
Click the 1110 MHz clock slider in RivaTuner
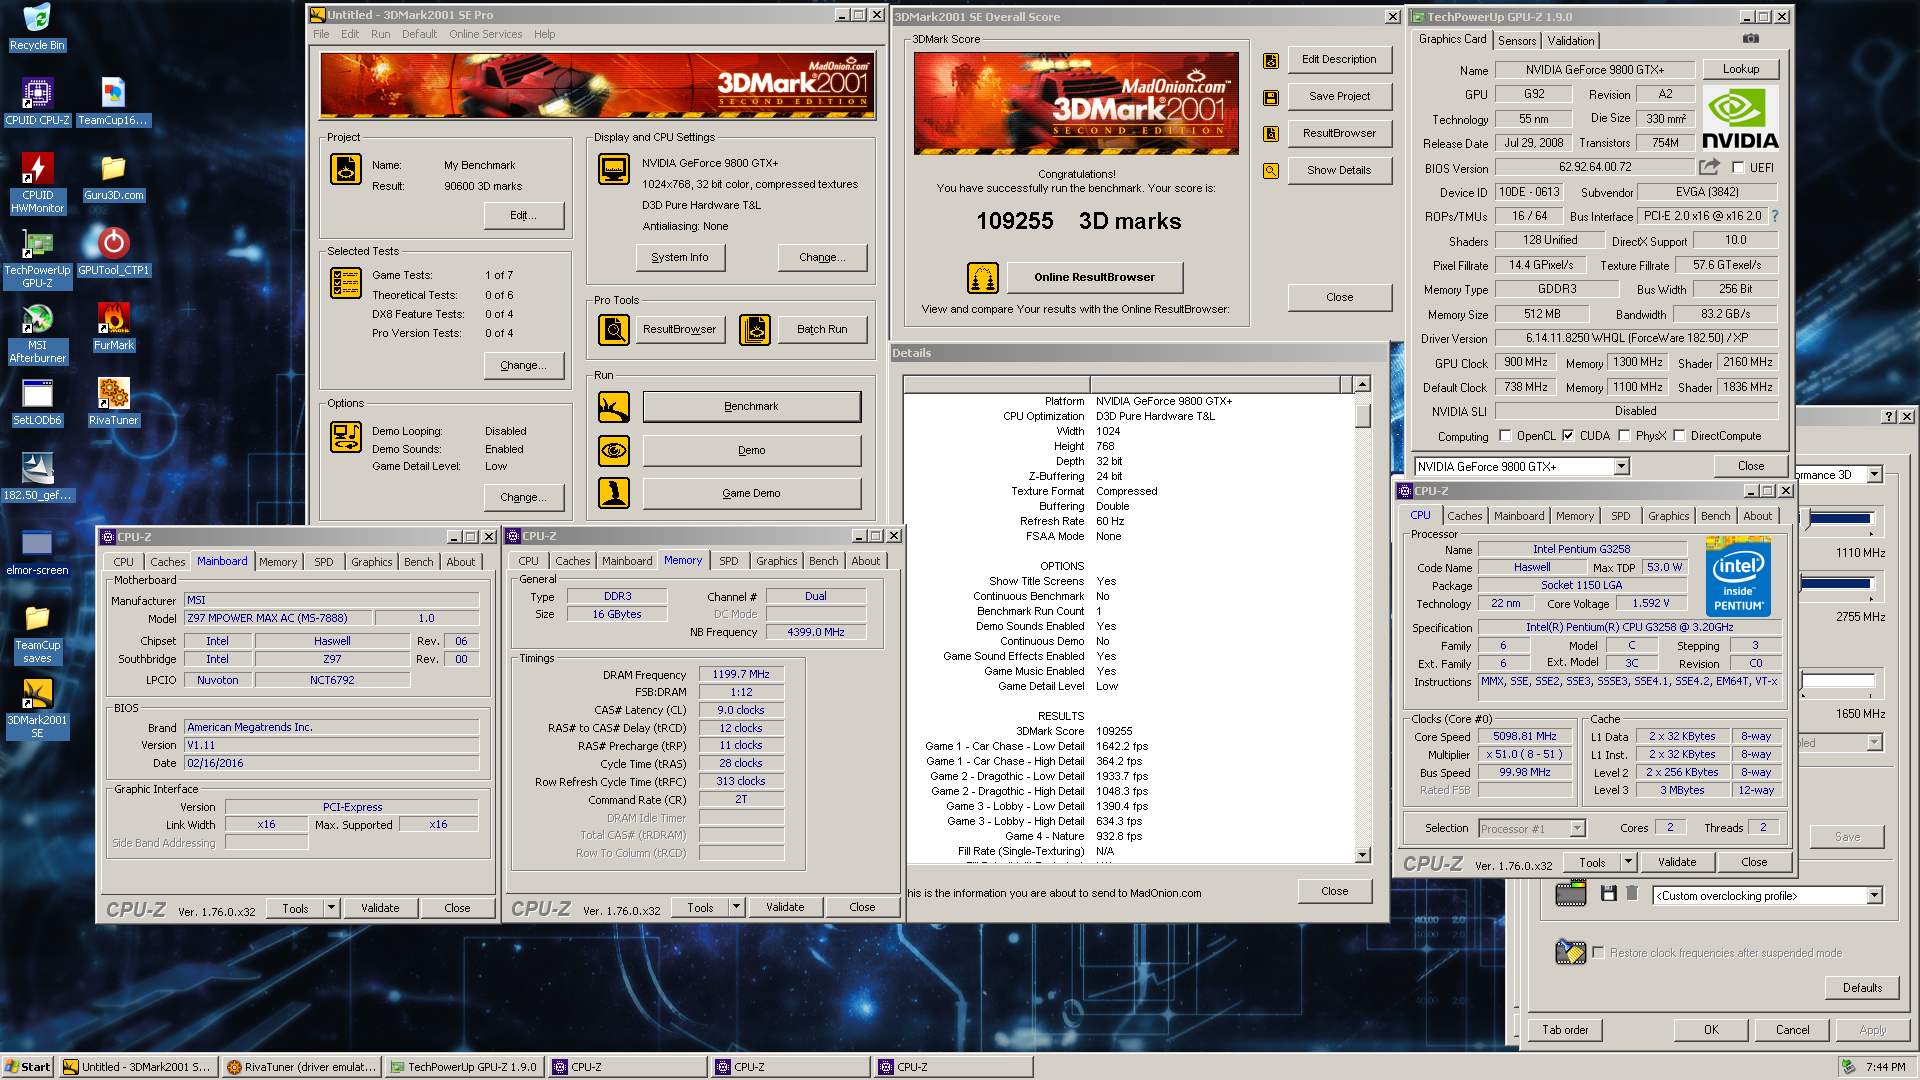[1840, 519]
